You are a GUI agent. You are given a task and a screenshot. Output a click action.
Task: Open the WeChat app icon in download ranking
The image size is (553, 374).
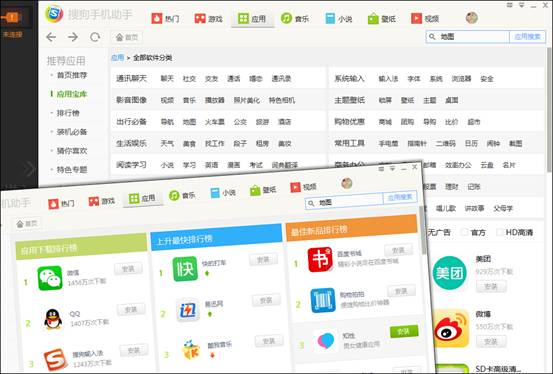pyautogui.click(x=50, y=278)
